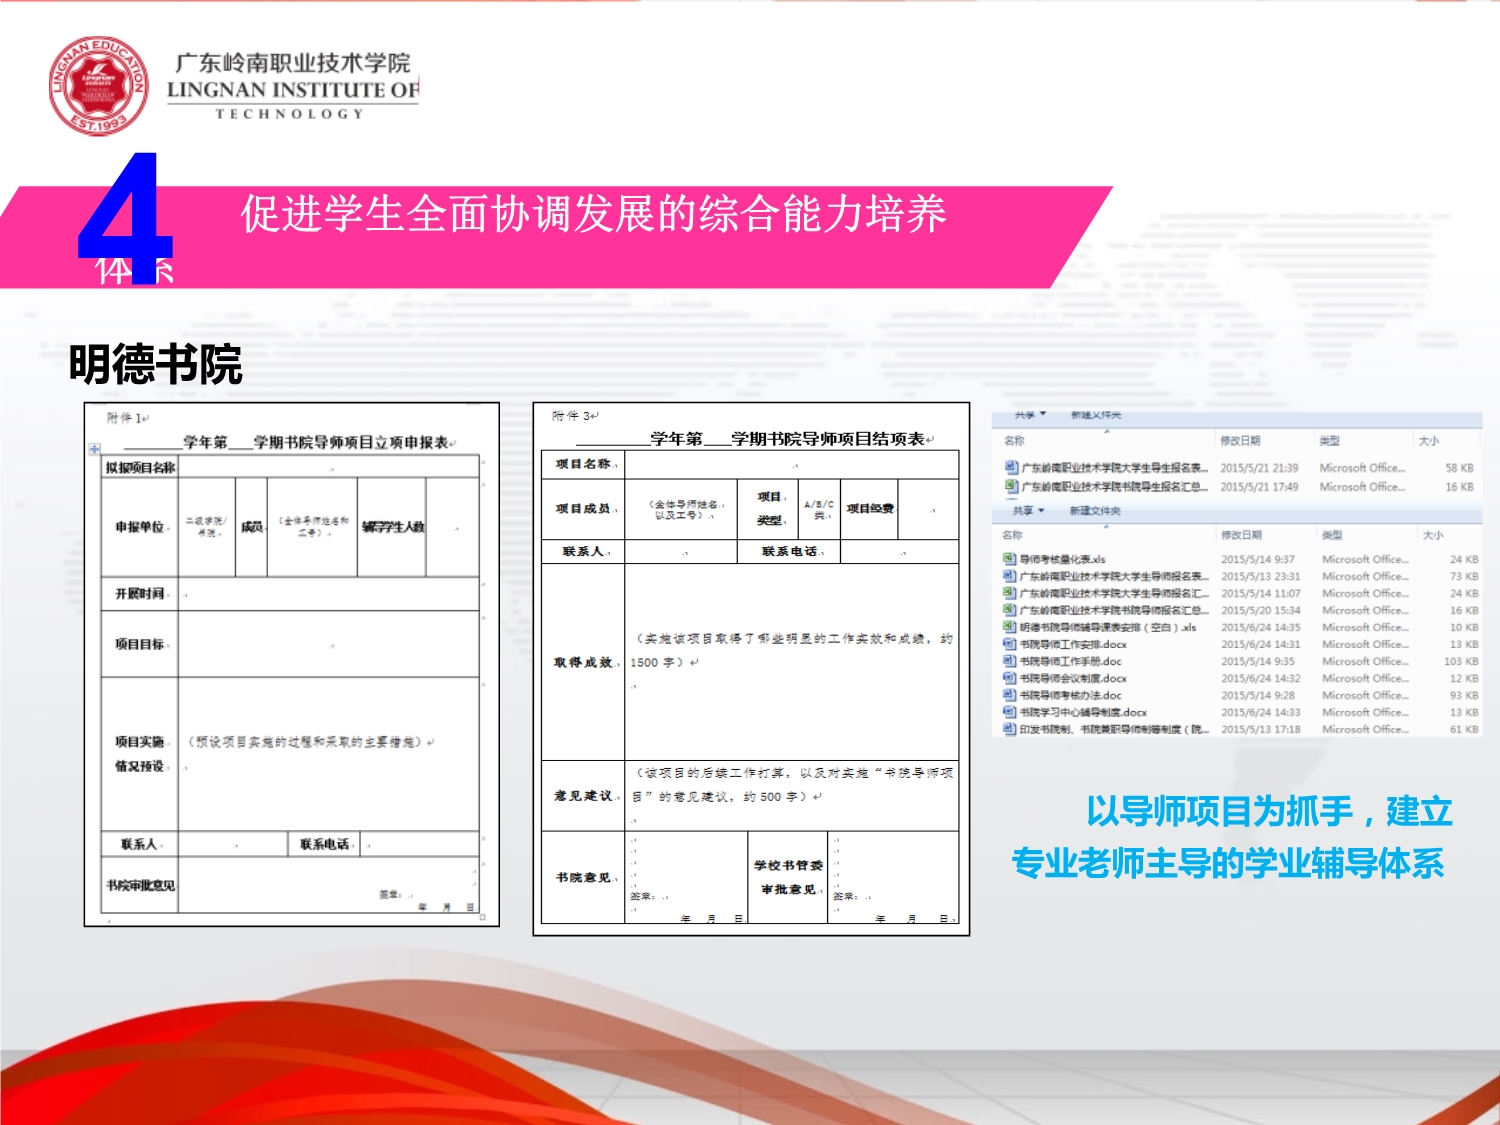Click the Excel icon of 明德书院导师辅导课表安排（空白）.xls
Image resolution: width=1500 pixels, height=1125 pixels.
(x=1010, y=628)
